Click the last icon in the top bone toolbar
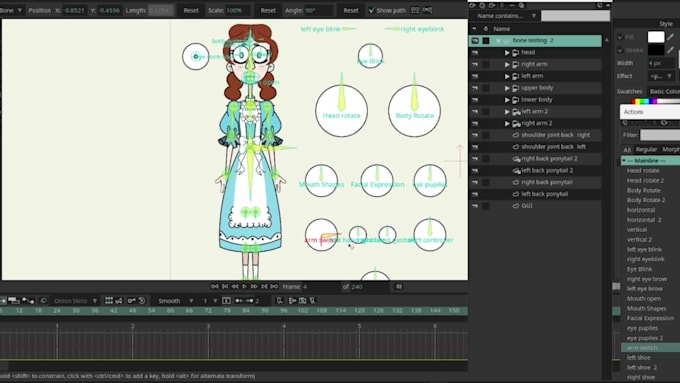The width and height of the screenshot is (680, 383). point(427,10)
